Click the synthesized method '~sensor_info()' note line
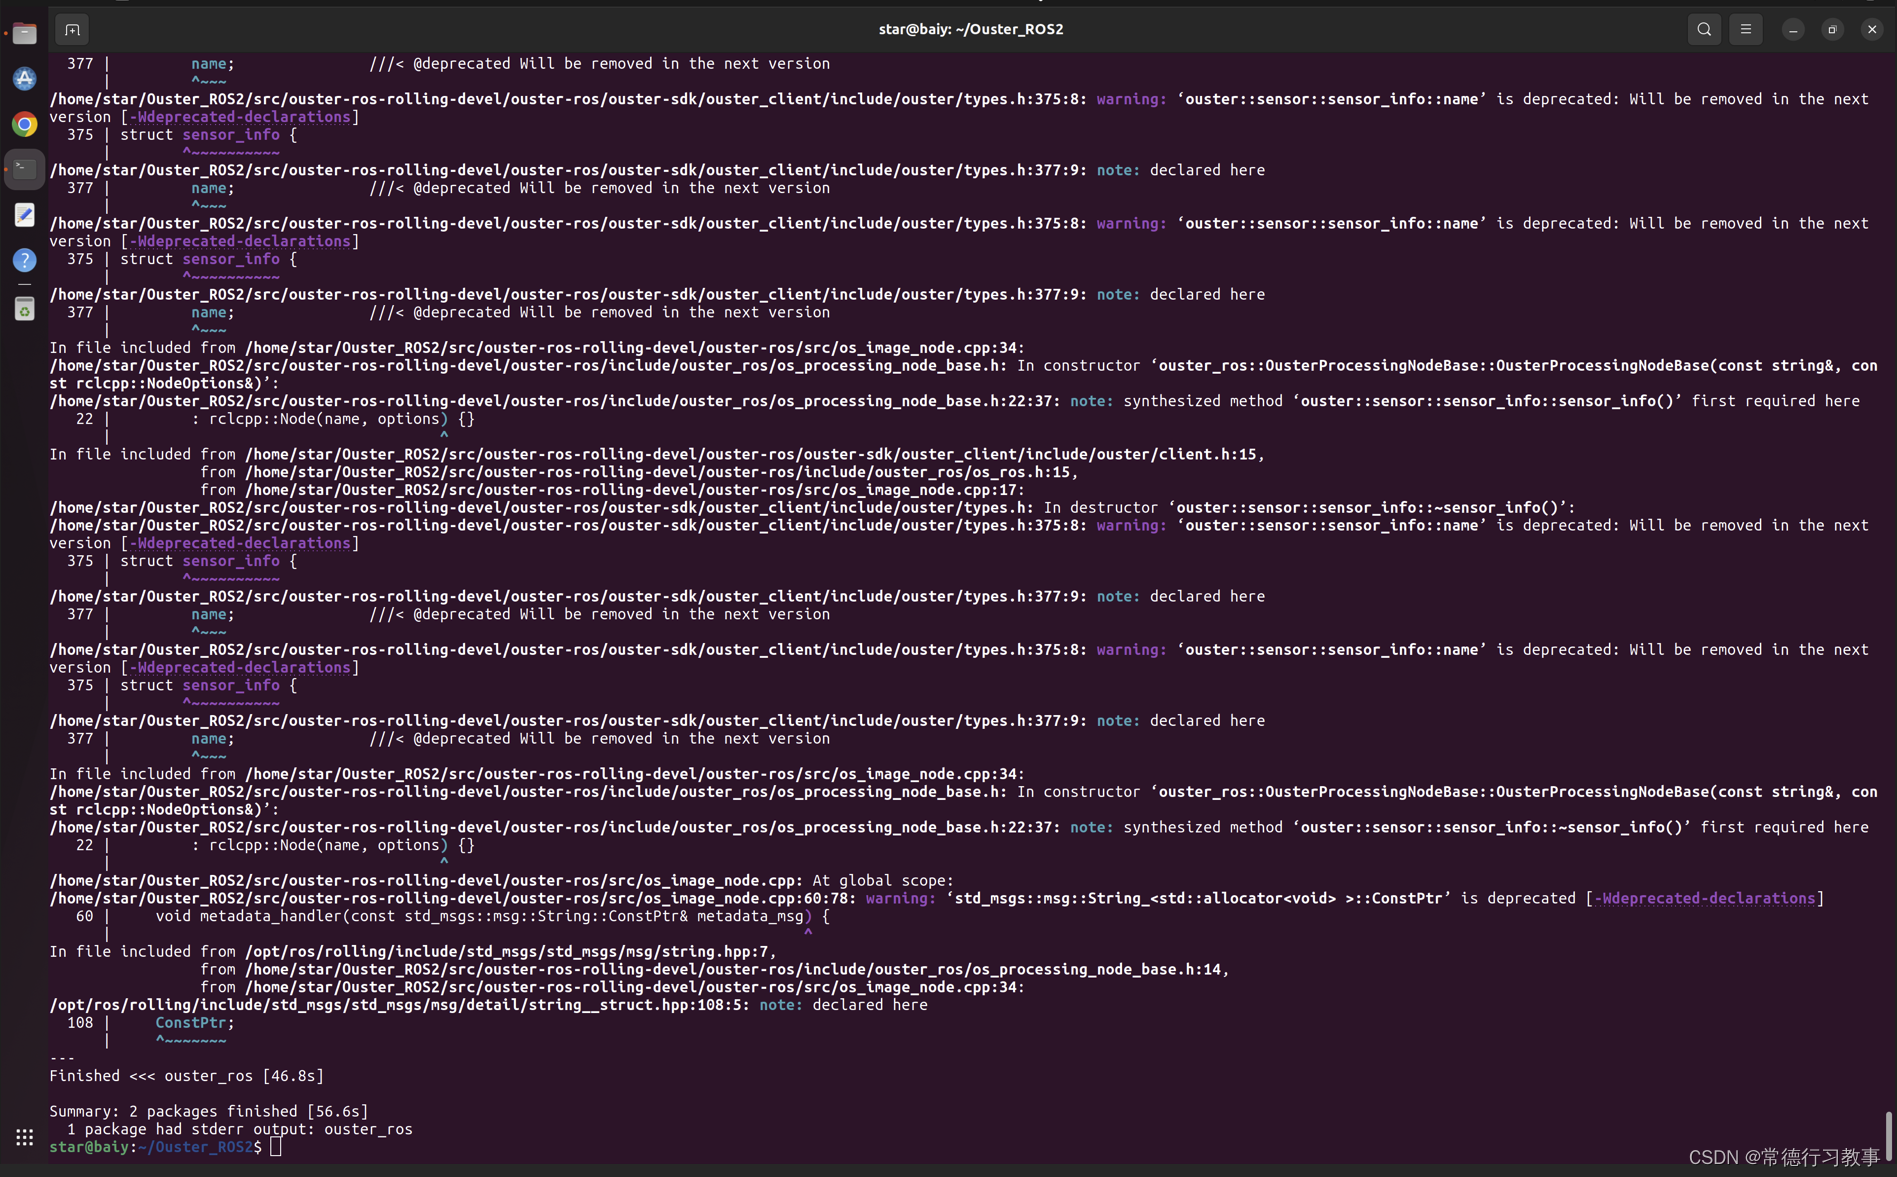Viewport: 1897px width, 1177px height. click(959, 827)
